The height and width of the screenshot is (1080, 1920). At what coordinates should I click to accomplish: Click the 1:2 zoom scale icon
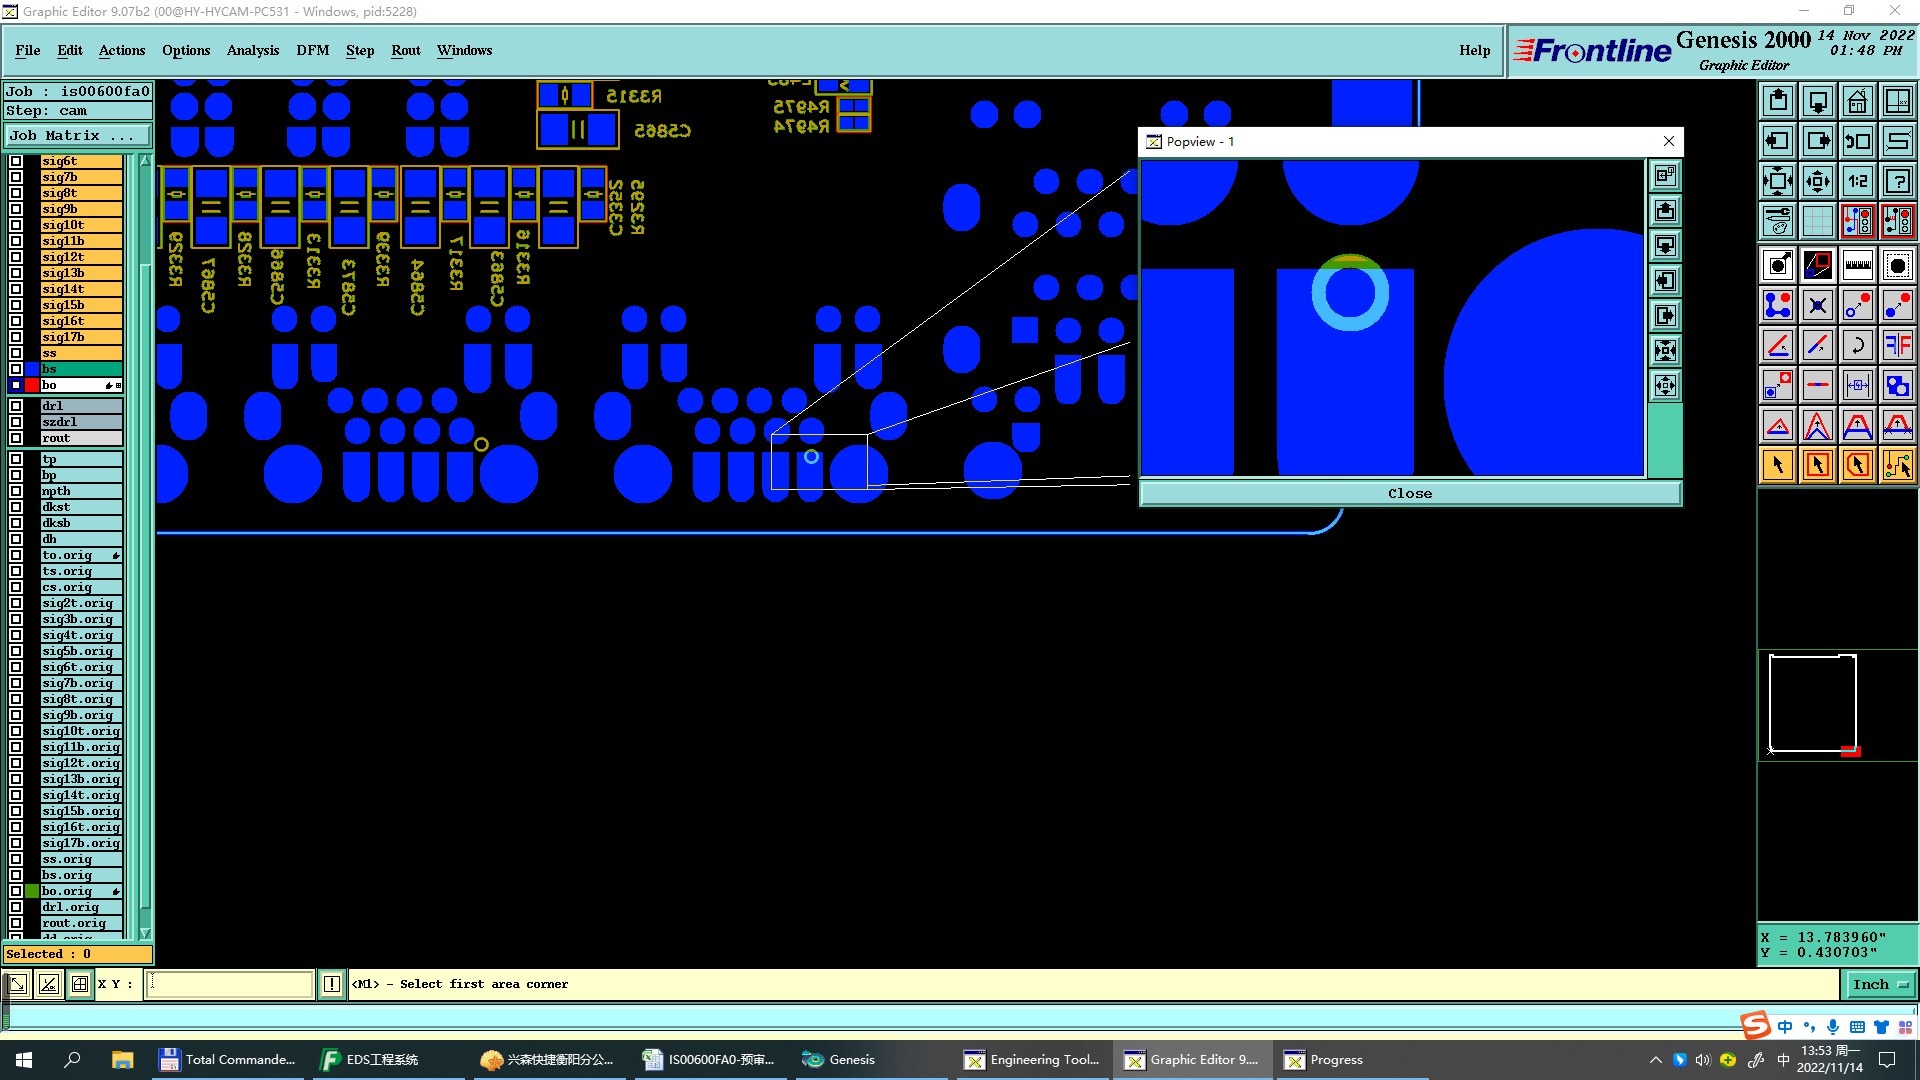click(1857, 181)
